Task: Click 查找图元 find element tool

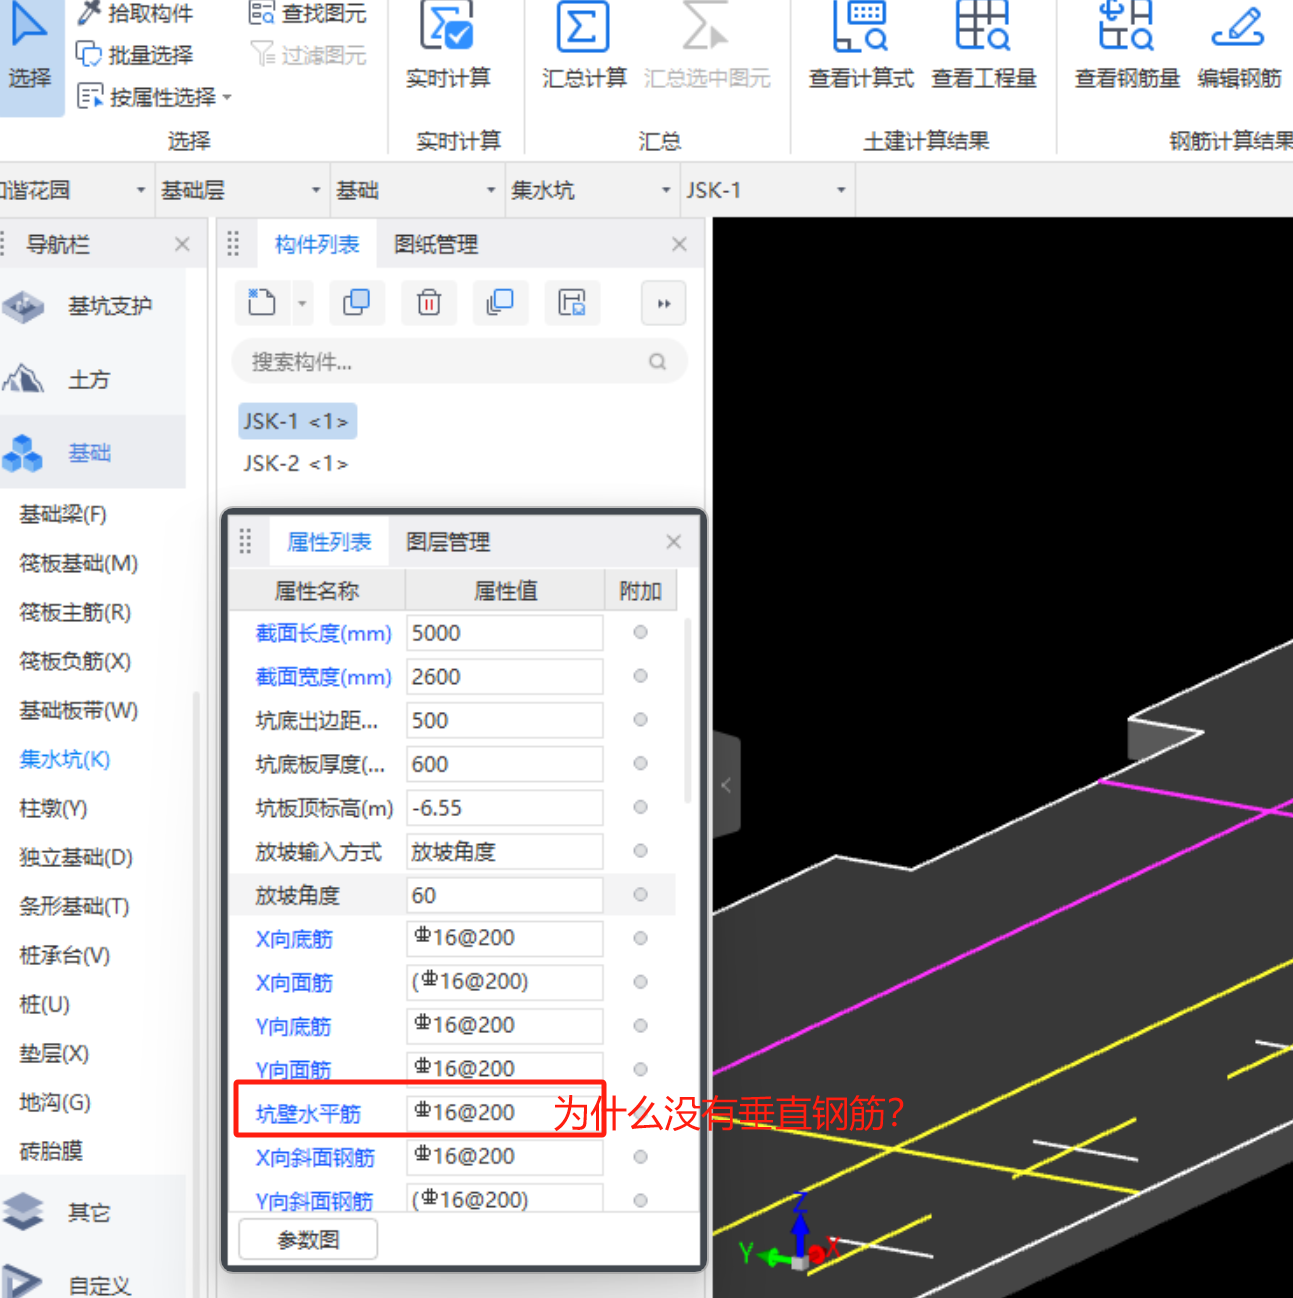Action: pos(308,13)
